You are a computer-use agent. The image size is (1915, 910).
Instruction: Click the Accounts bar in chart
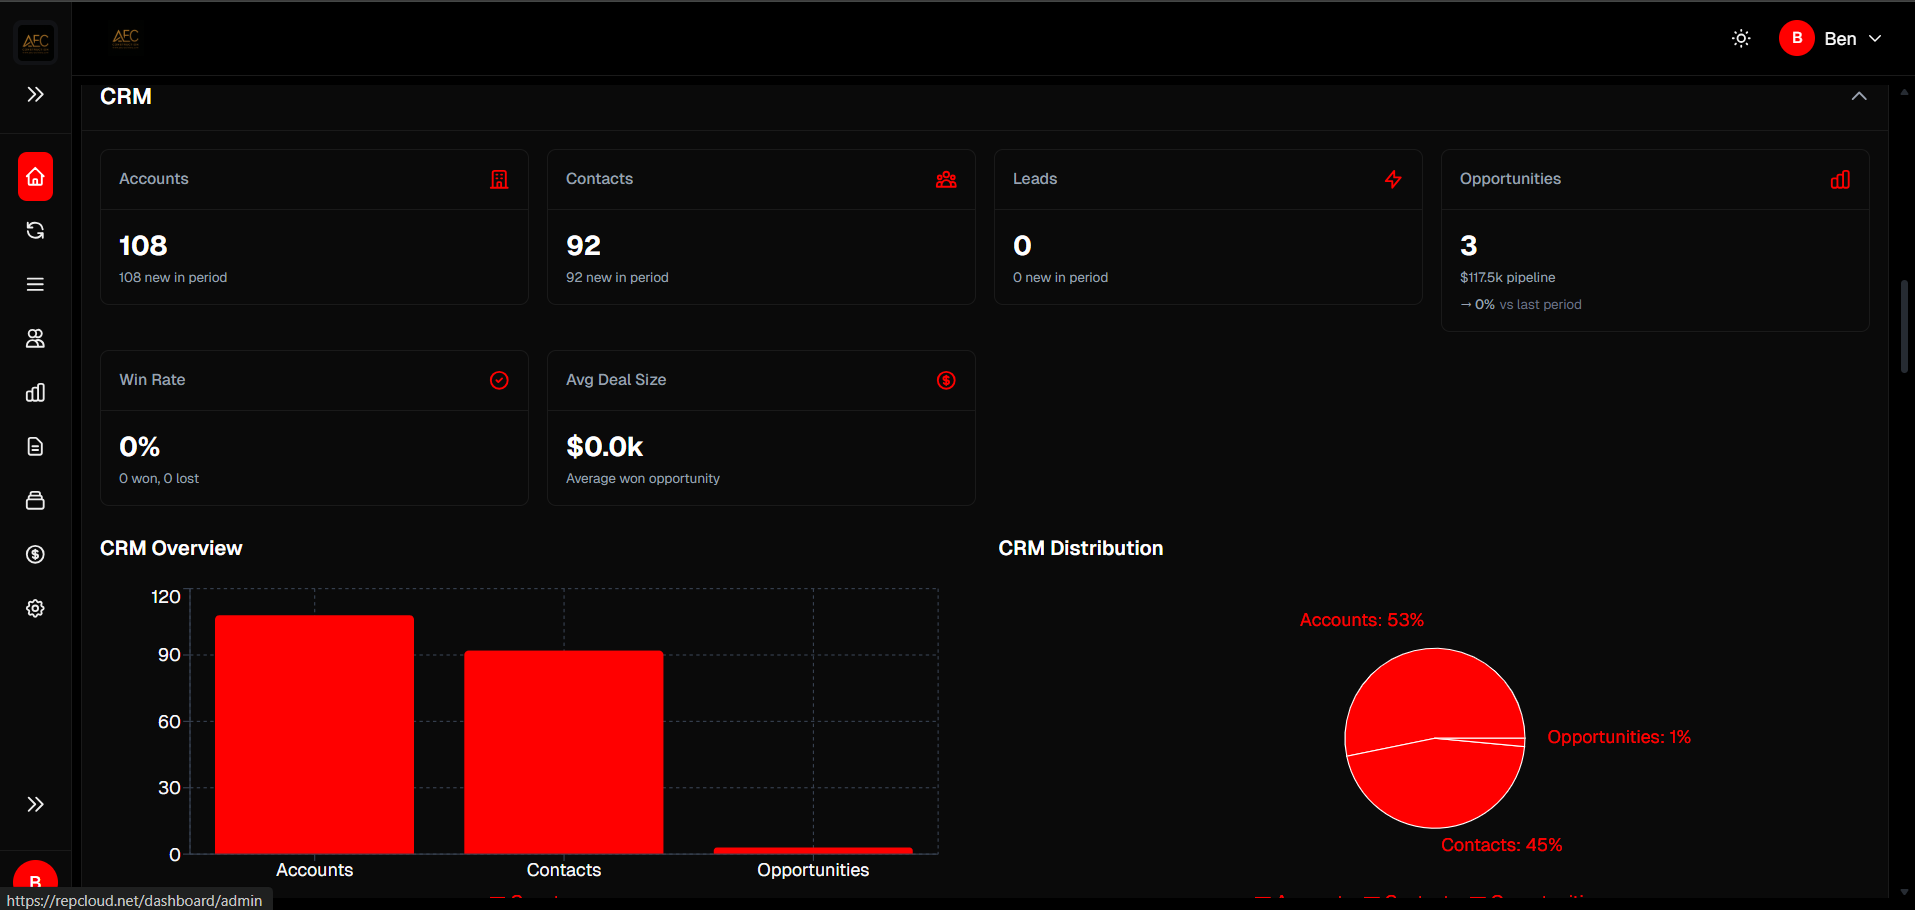(x=314, y=735)
